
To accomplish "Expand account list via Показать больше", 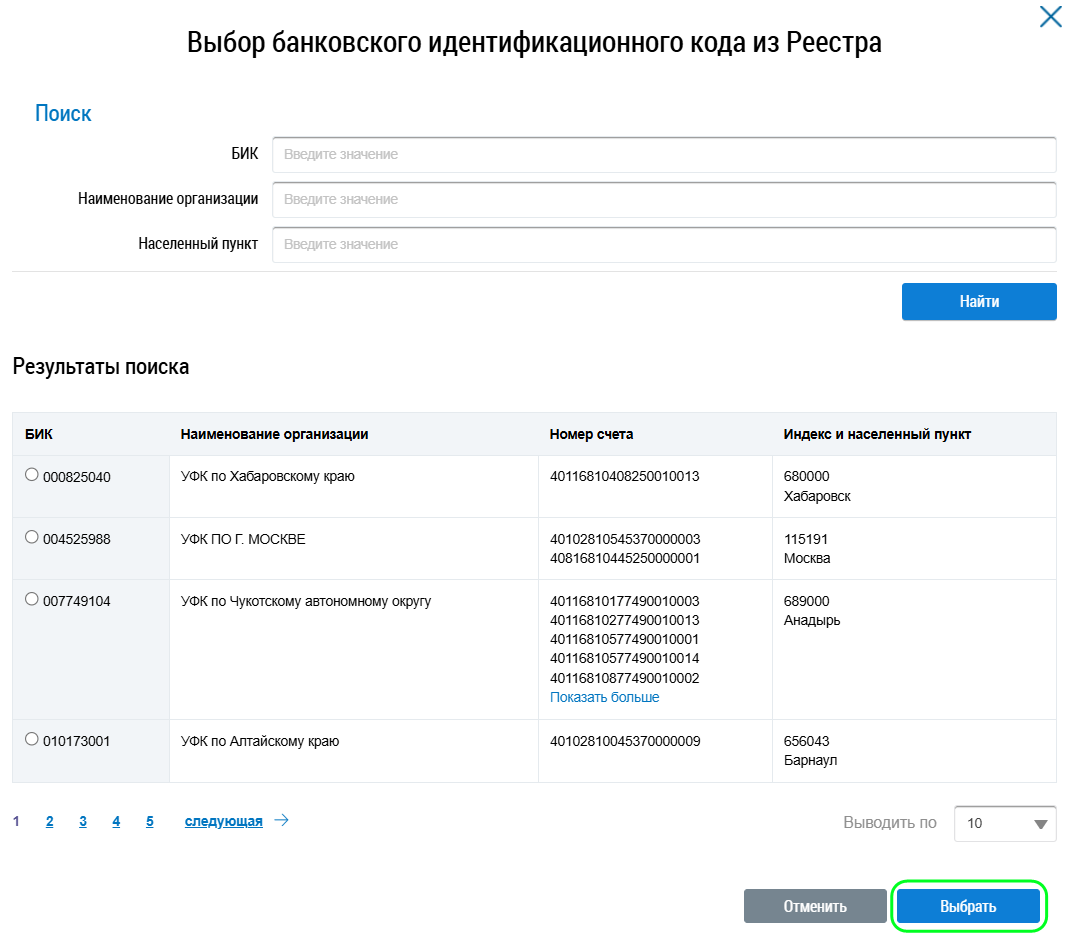I will [x=604, y=697].
